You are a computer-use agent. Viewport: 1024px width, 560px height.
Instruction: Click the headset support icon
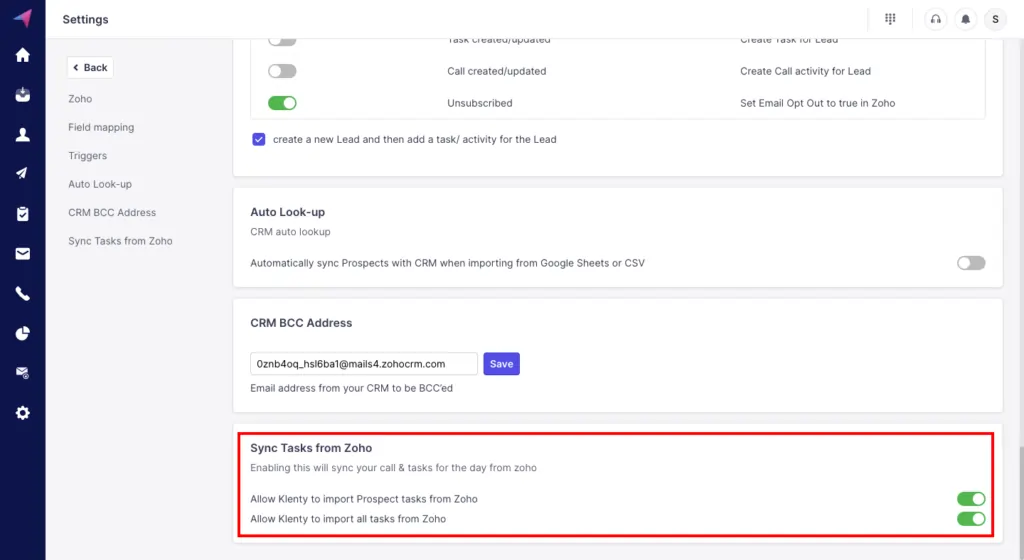[936, 19]
